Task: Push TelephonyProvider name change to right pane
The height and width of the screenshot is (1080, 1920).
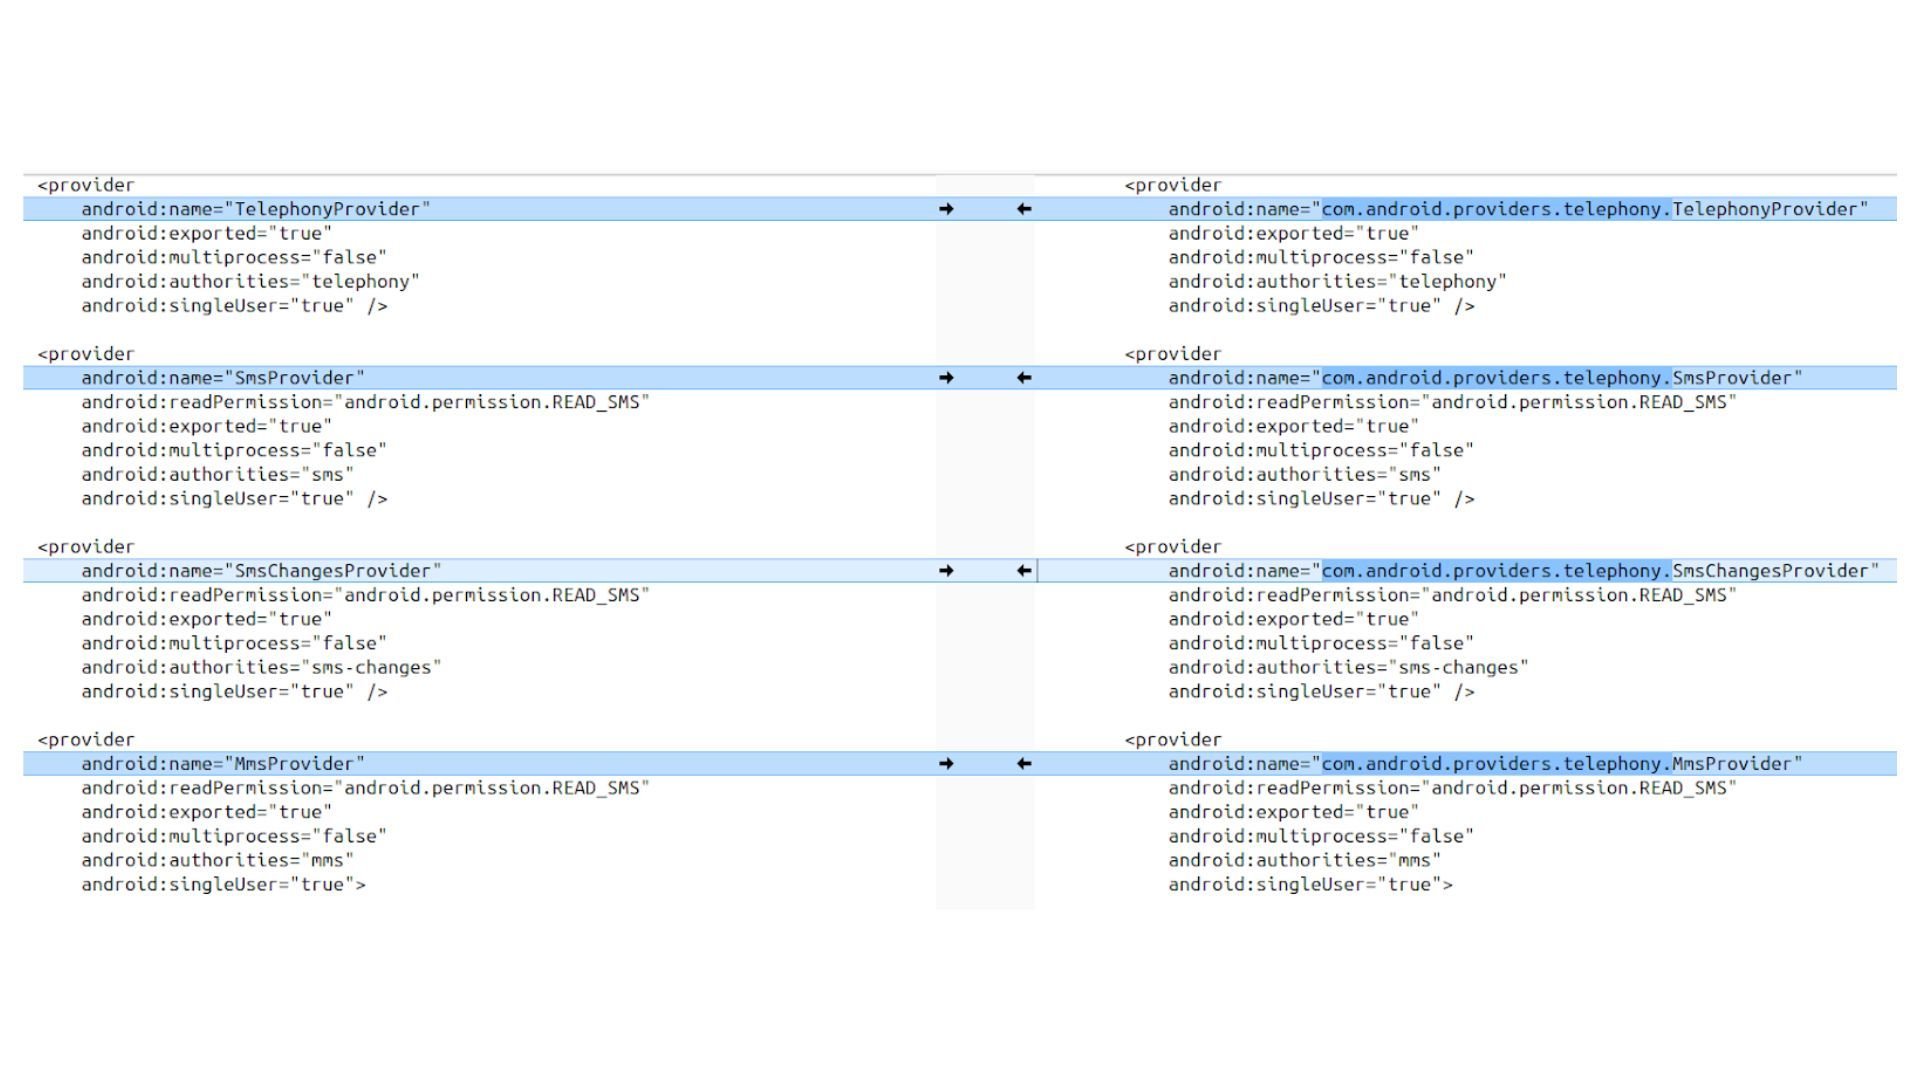Action: pos(946,209)
